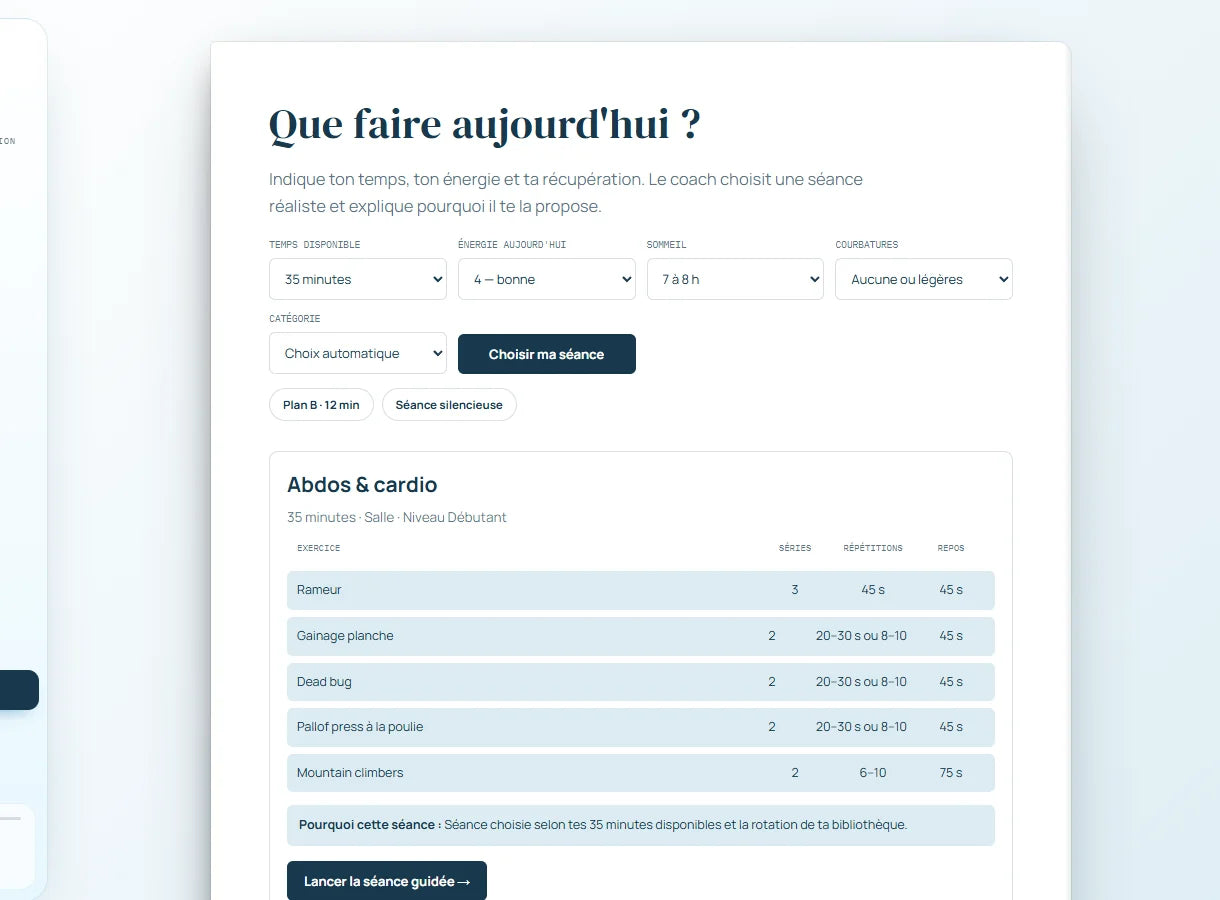Click the 6–10 repetitions value for Mountain climbers
This screenshot has height=900, width=1220.
[x=873, y=773]
